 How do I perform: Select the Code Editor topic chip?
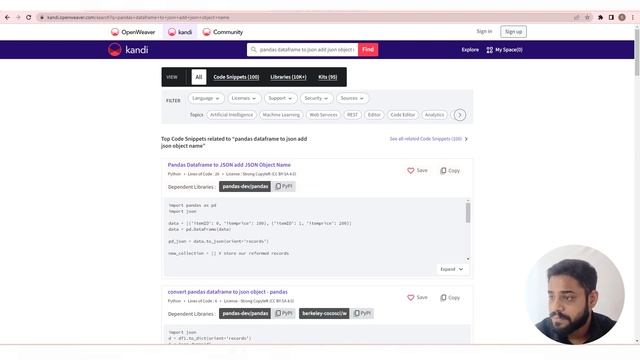pyautogui.click(x=402, y=115)
